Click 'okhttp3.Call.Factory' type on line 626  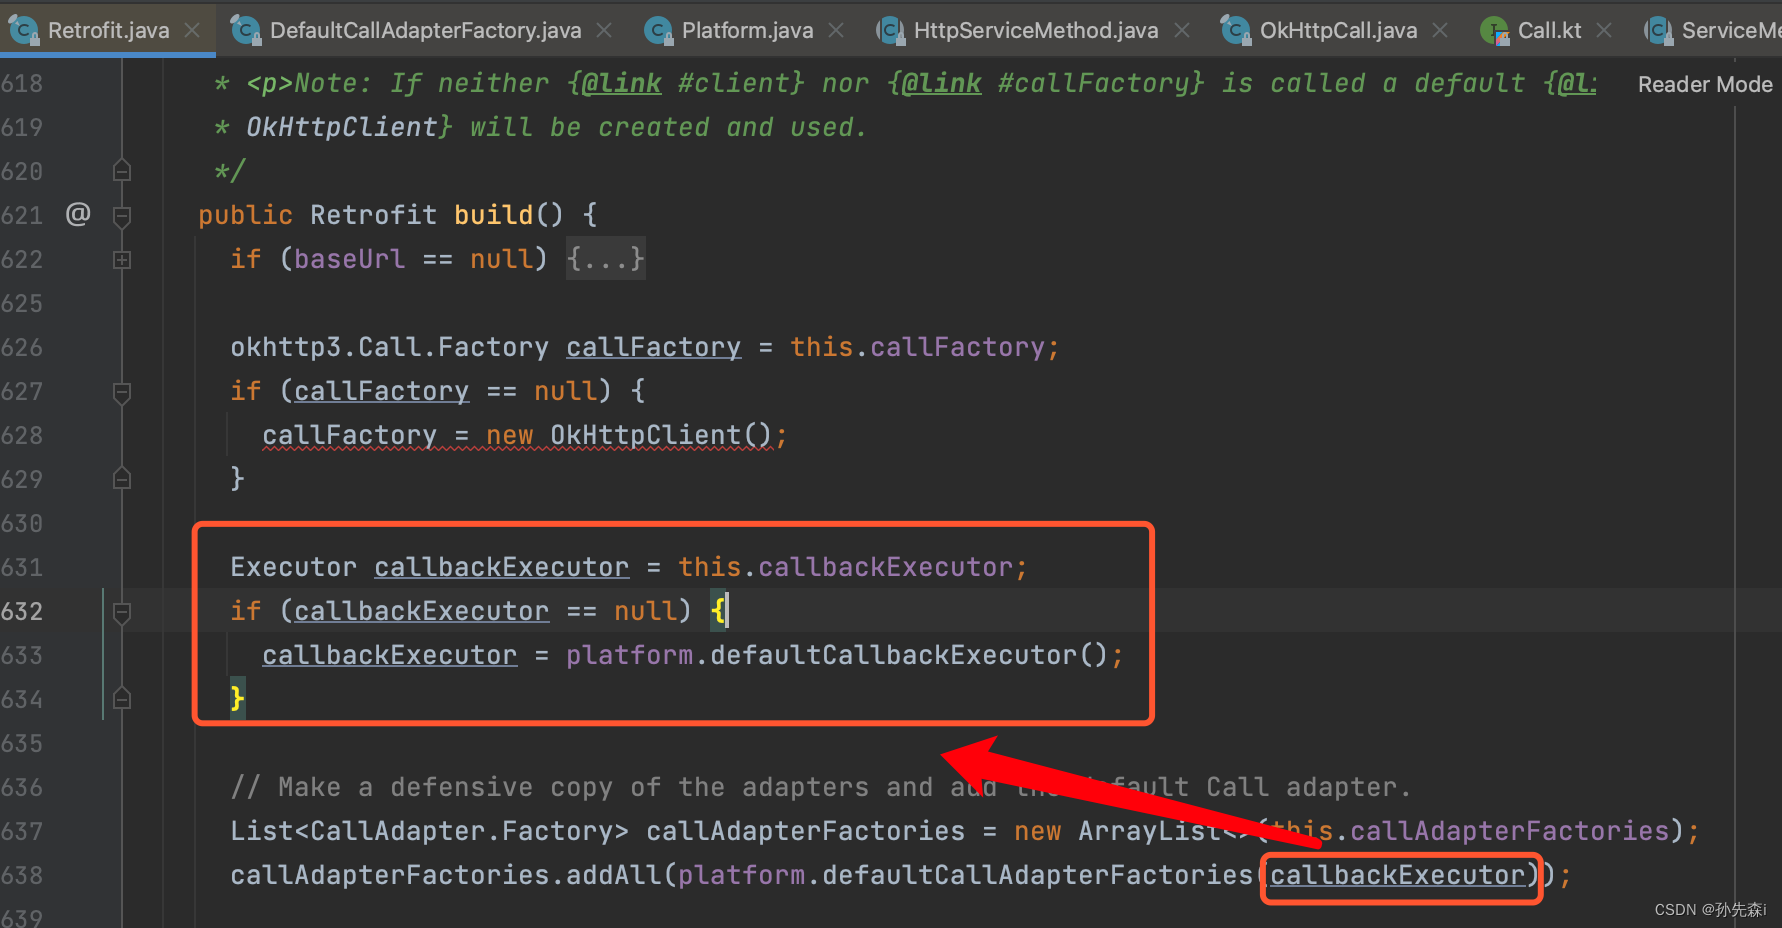389,347
